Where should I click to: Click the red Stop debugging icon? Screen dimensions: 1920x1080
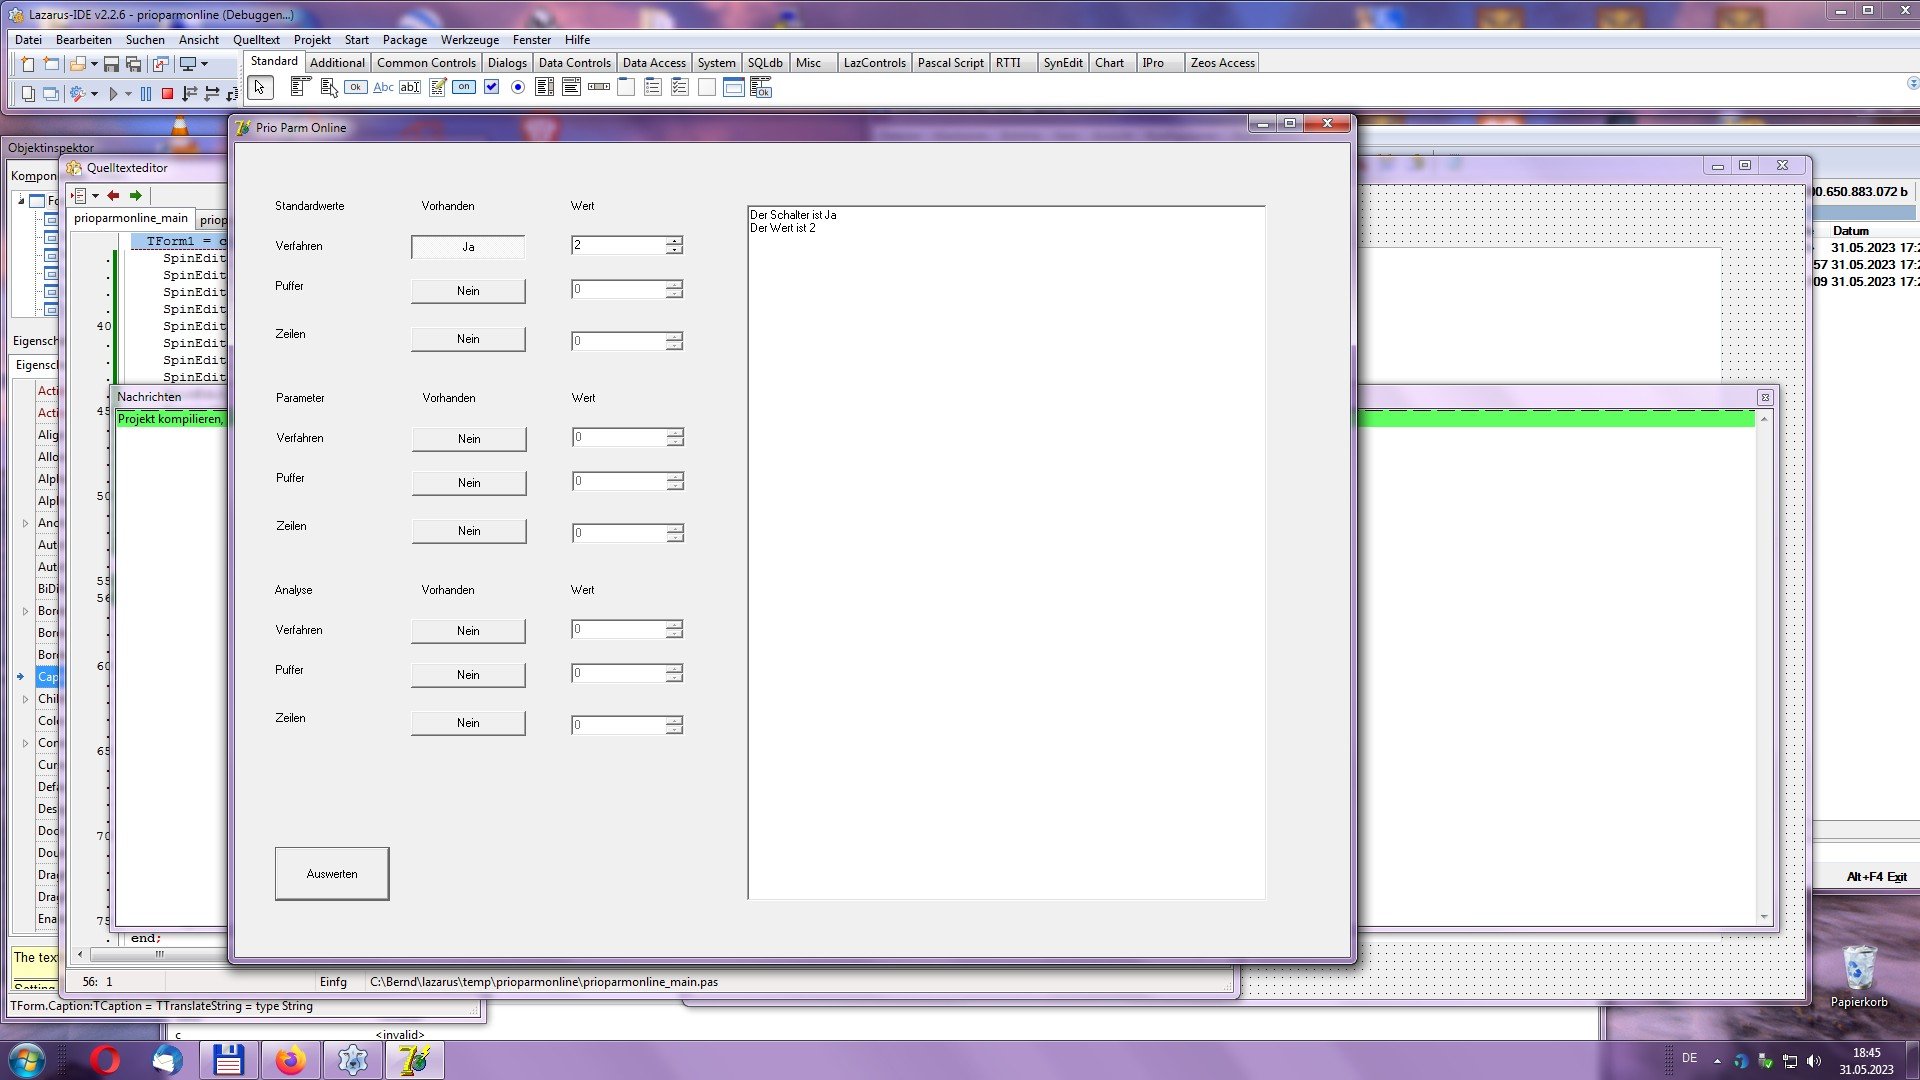tap(168, 94)
